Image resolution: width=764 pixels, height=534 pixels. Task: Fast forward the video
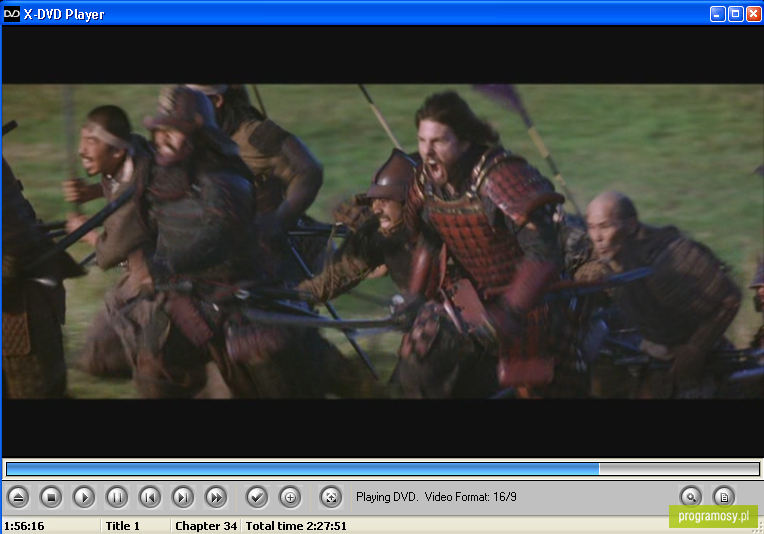point(216,497)
